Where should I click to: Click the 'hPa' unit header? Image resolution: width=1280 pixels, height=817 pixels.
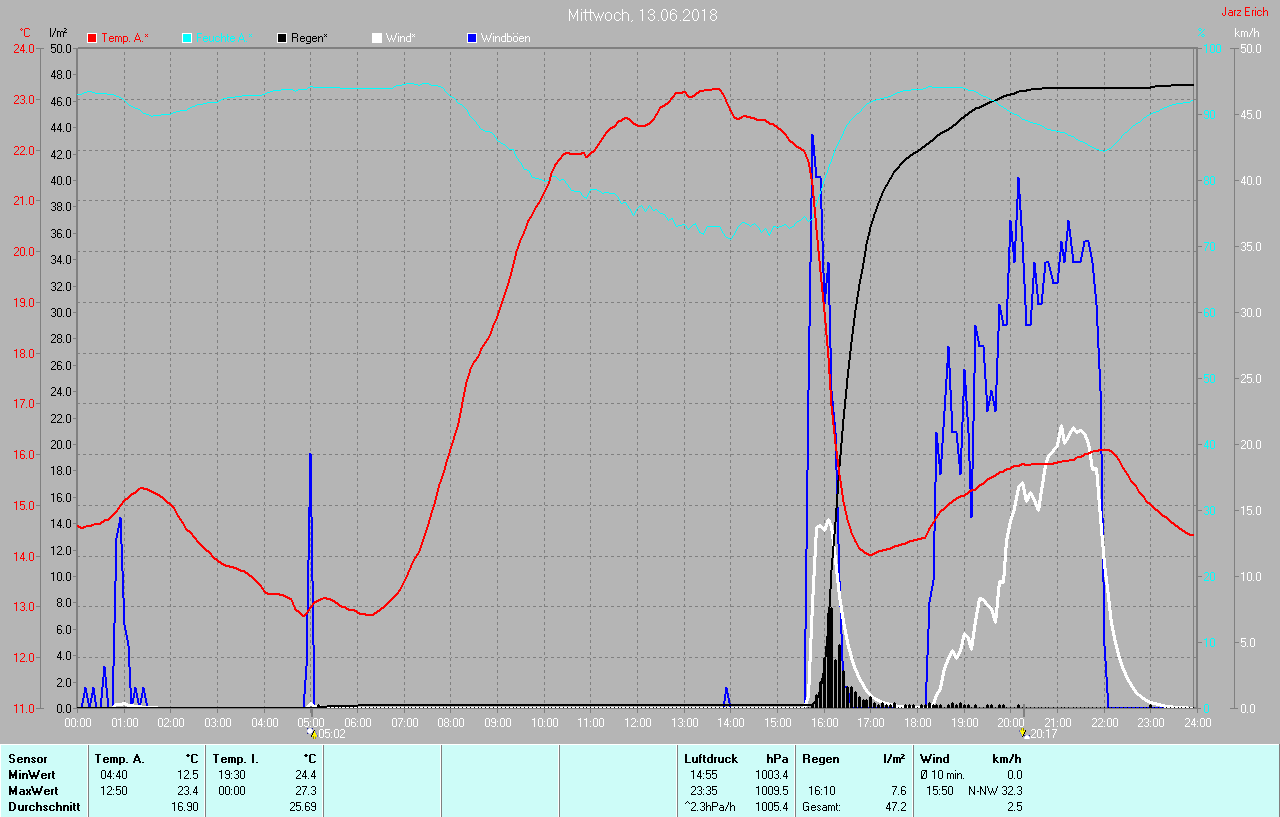click(777, 759)
